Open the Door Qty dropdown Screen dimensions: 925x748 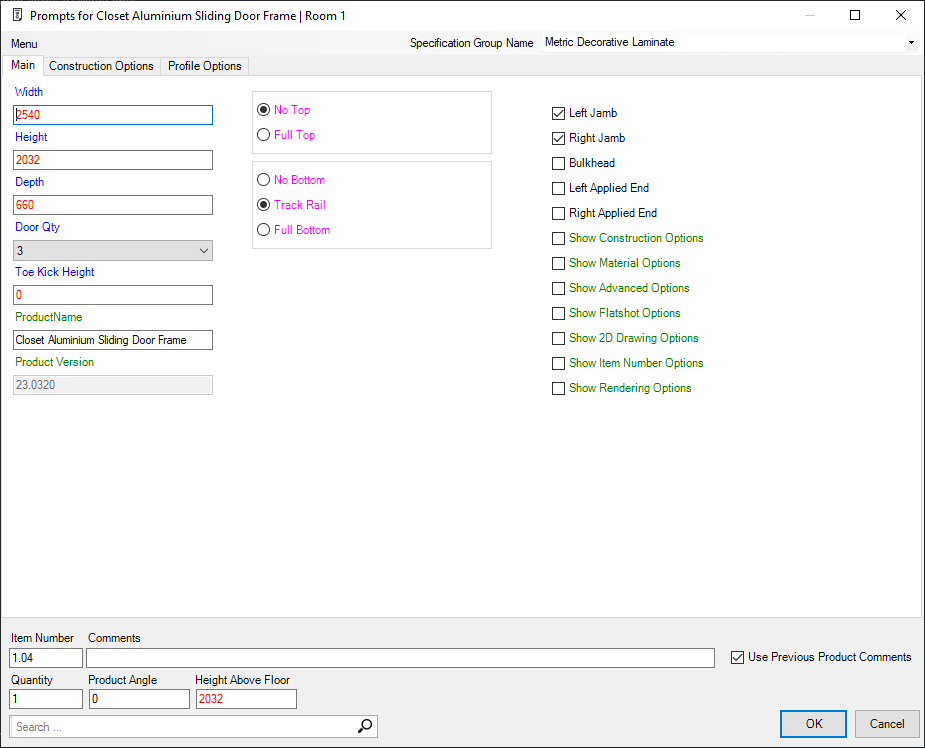113,250
